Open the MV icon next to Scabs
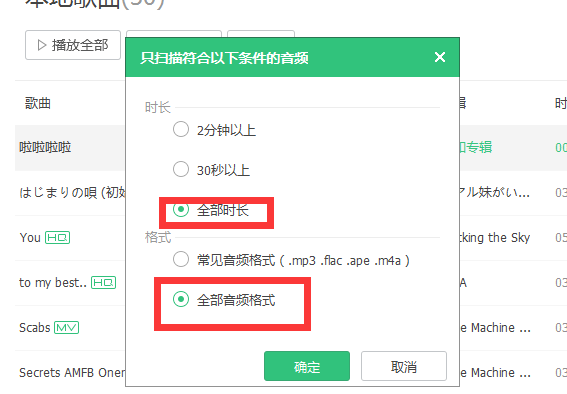Image resolution: width=567 pixels, height=394 pixels. point(67,327)
